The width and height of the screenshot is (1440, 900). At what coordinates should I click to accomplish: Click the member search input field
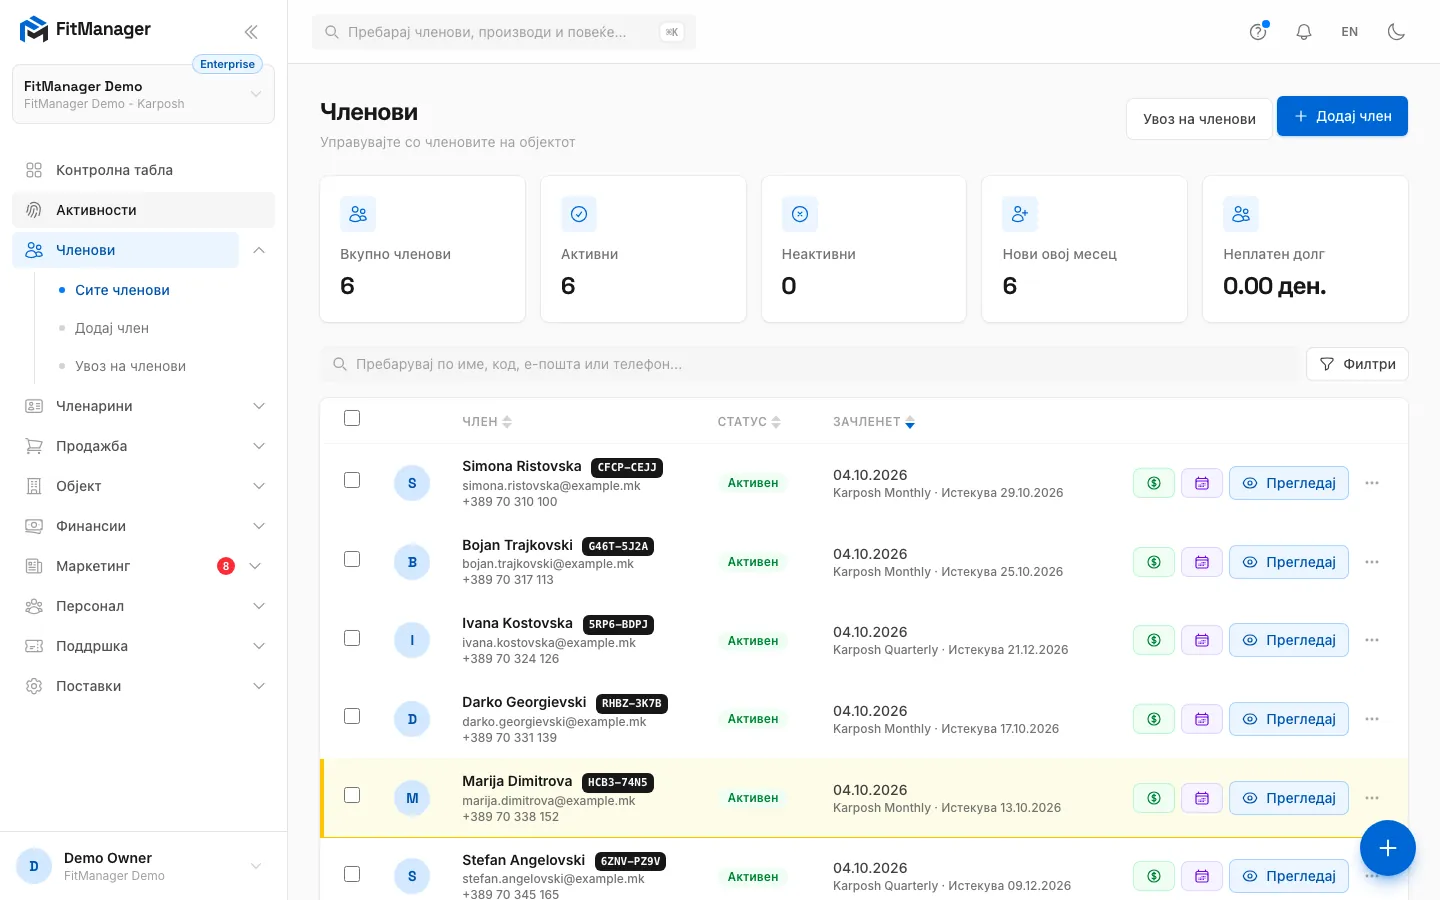808,364
